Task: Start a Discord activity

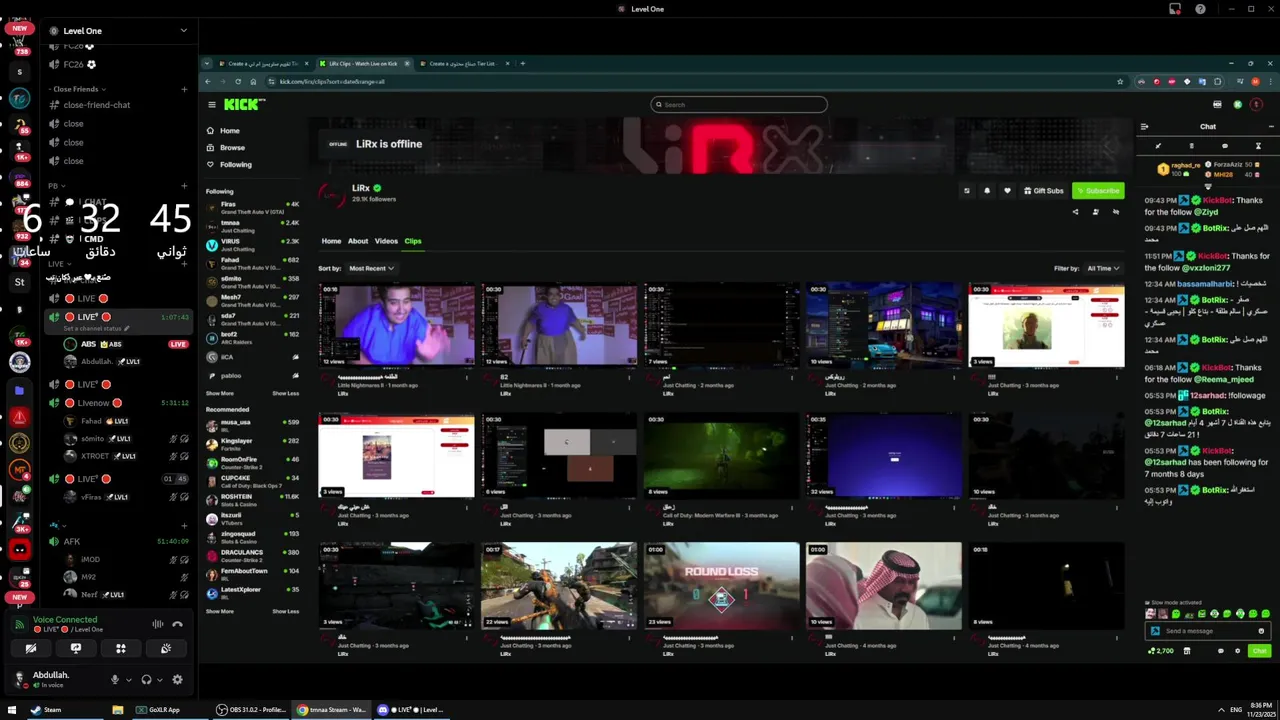Action: (x=121, y=648)
